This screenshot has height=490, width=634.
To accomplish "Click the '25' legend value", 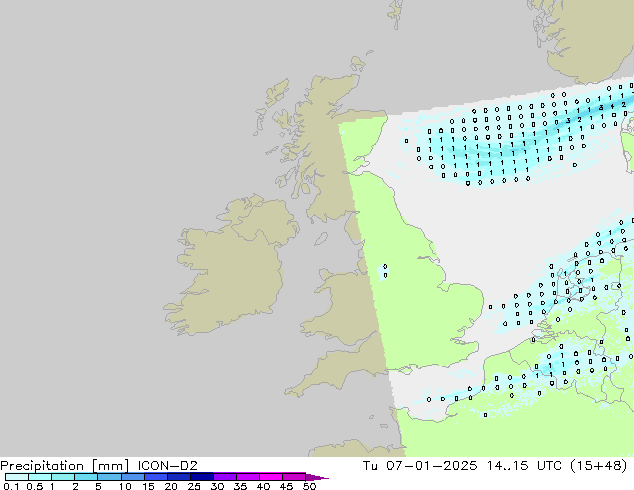I will click(x=194, y=486).
